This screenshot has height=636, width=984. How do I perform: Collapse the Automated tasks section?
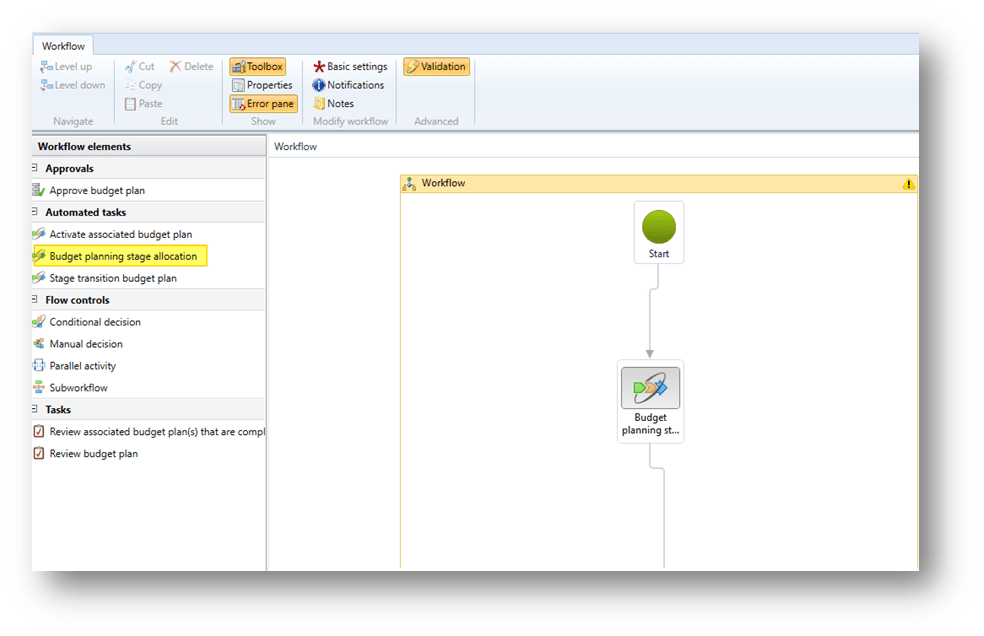(x=36, y=212)
